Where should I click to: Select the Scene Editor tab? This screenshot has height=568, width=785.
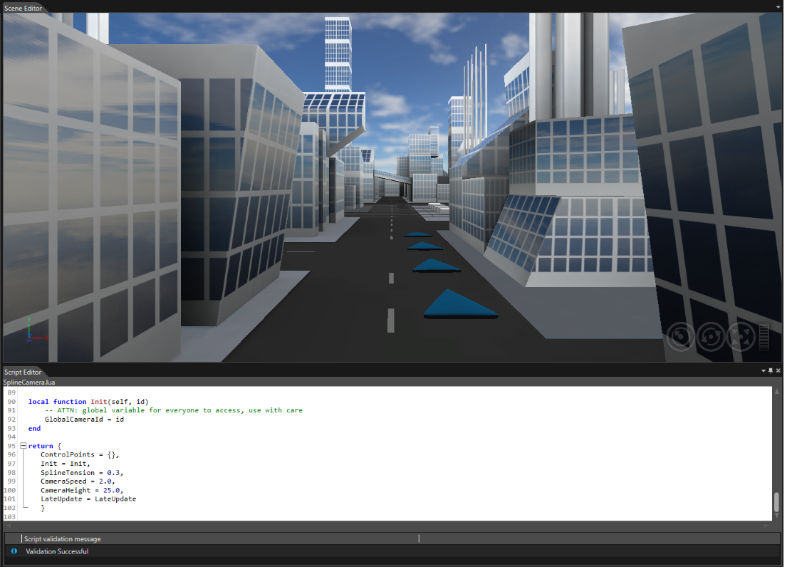click(x=23, y=8)
